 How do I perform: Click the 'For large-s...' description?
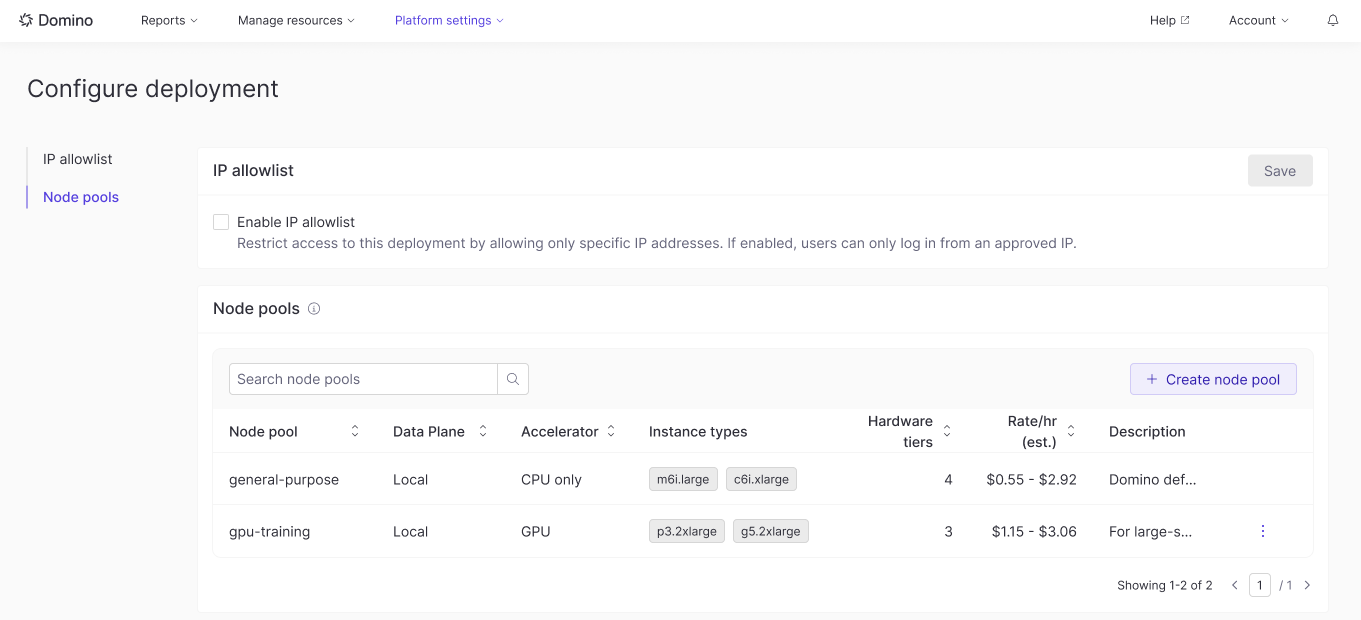click(x=1150, y=531)
